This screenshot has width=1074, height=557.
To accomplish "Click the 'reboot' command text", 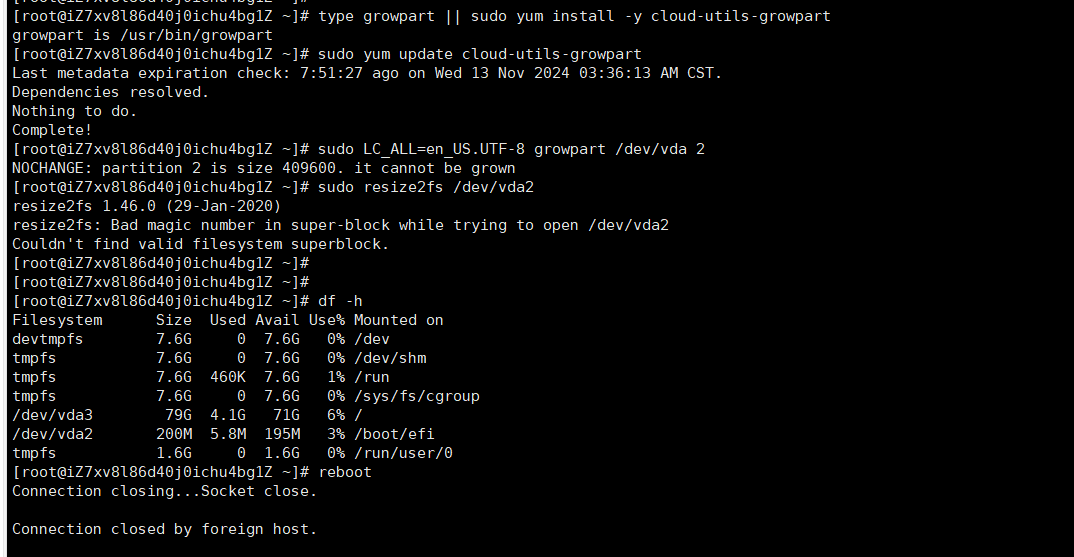I will coord(345,472).
